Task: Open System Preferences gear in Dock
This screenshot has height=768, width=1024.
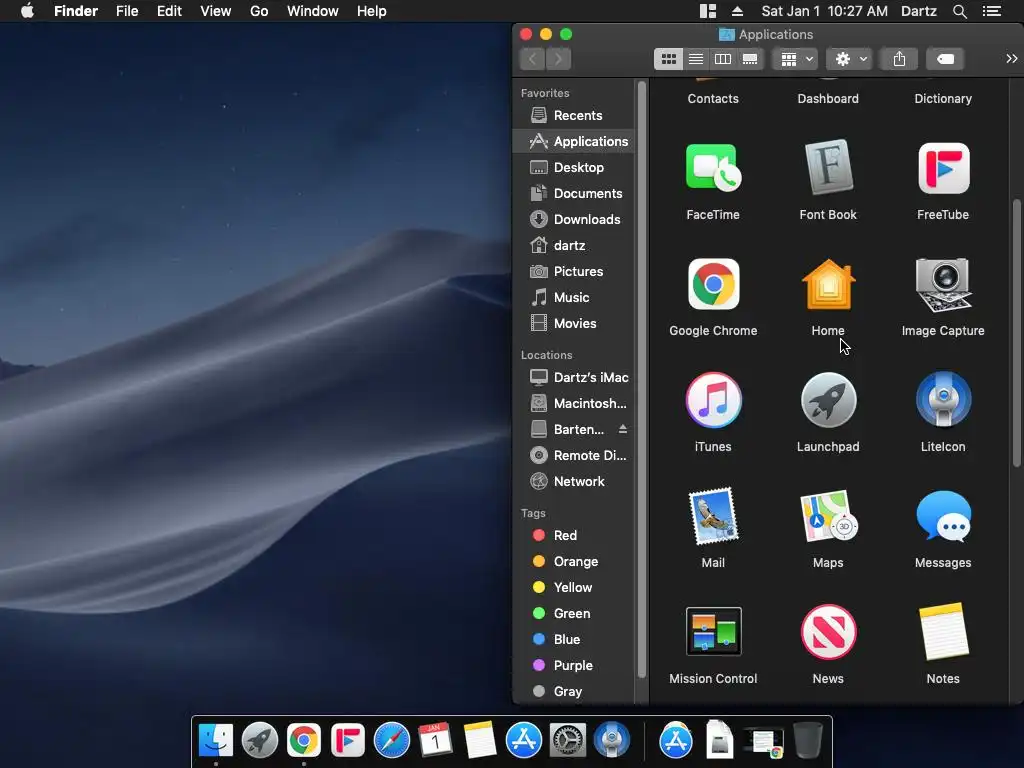Action: 568,740
